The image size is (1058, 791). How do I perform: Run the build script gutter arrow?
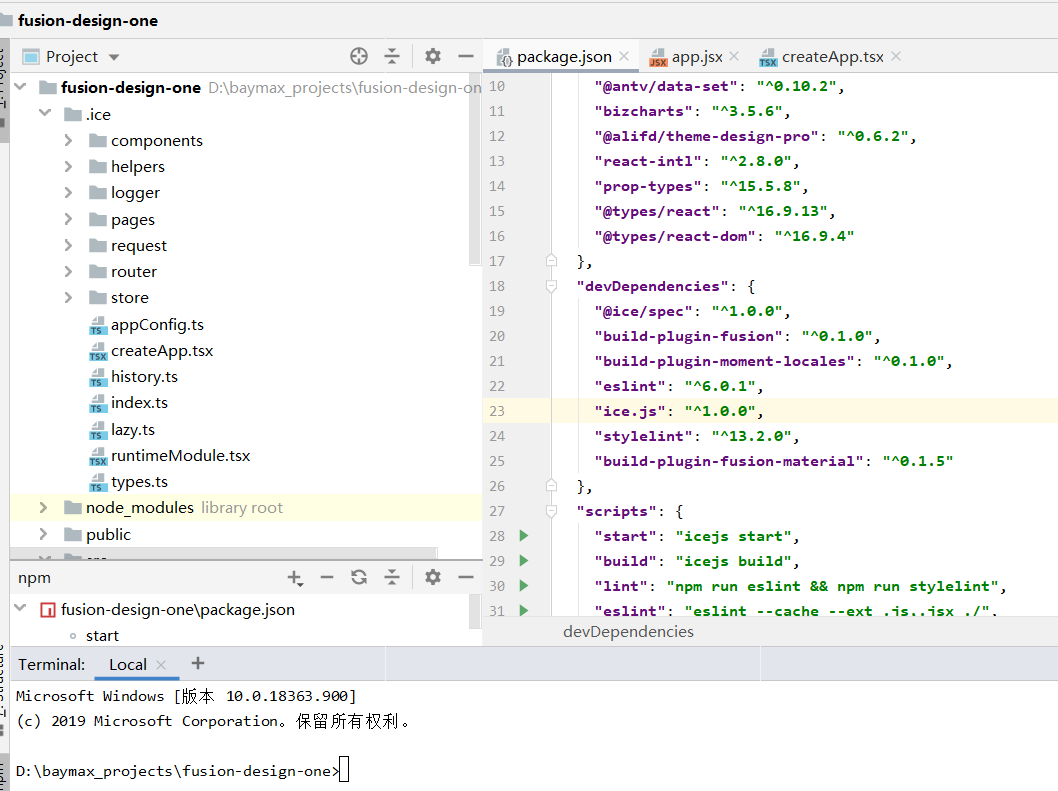coord(523,561)
